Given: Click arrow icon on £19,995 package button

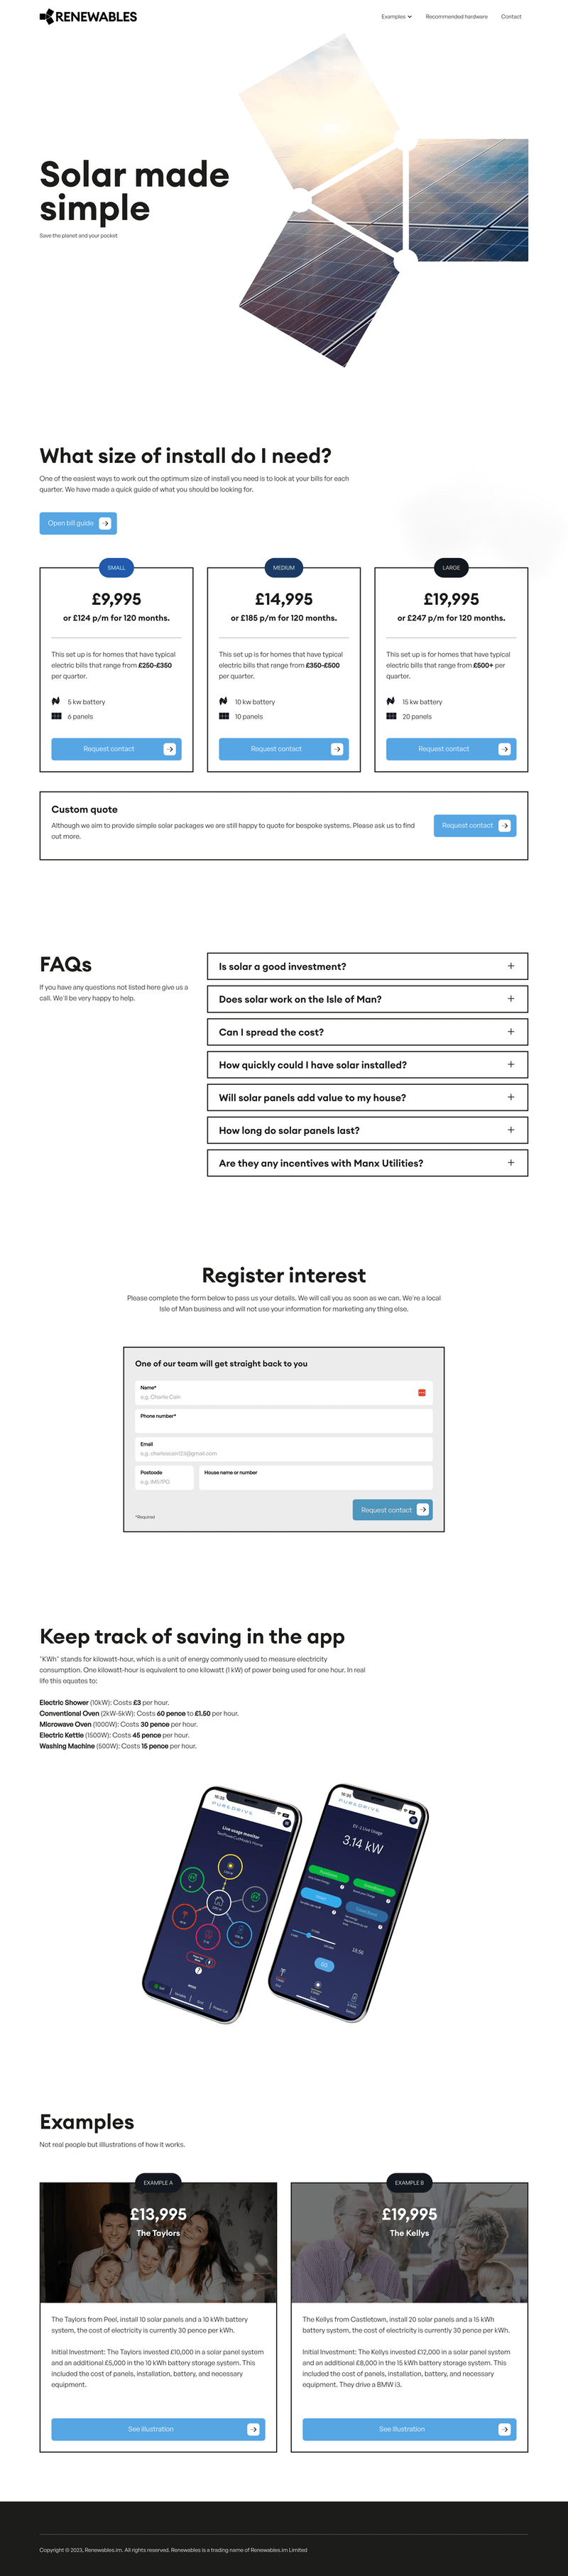Looking at the screenshot, I should pos(505,749).
